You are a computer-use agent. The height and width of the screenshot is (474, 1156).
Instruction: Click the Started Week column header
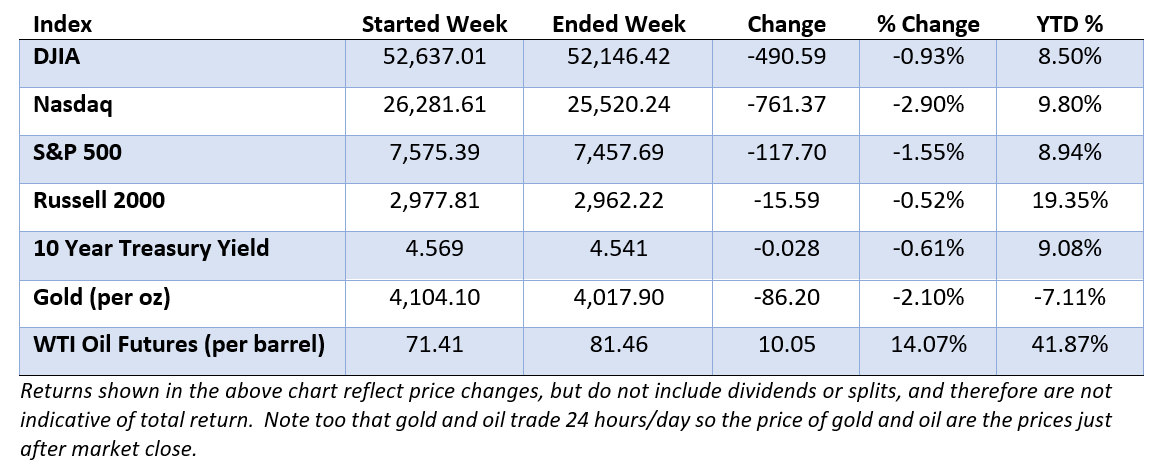[434, 24]
